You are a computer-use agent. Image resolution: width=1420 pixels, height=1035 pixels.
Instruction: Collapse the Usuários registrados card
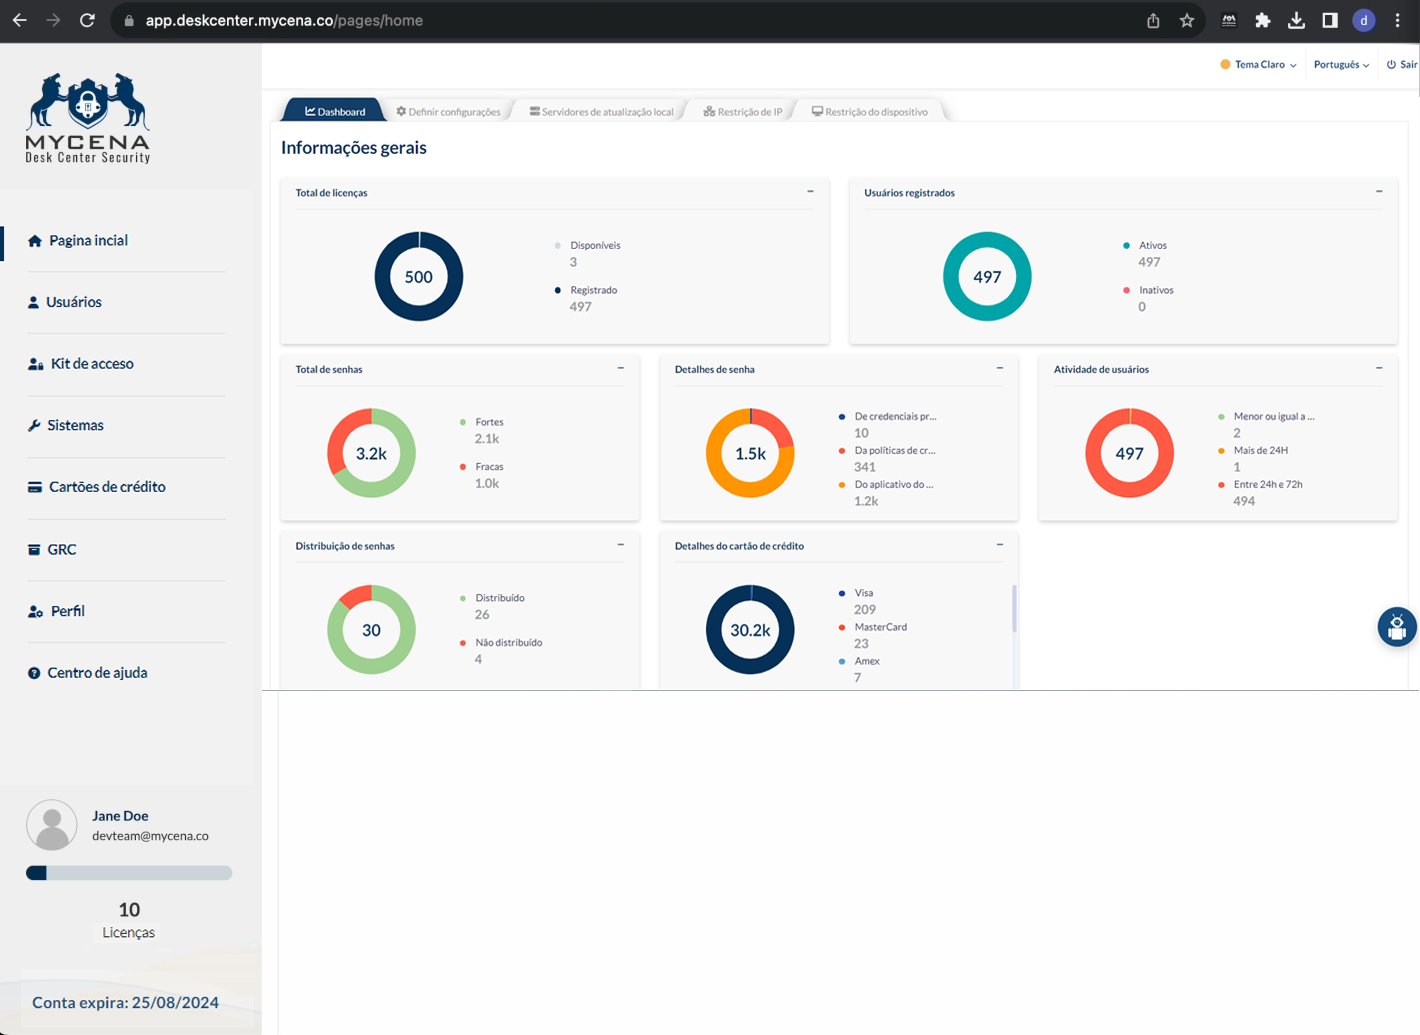(1379, 191)
